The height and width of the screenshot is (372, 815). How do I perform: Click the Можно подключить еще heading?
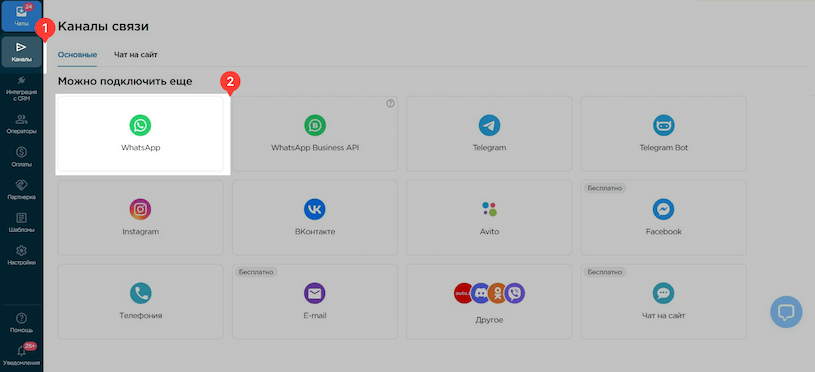[x=125, y=82]
